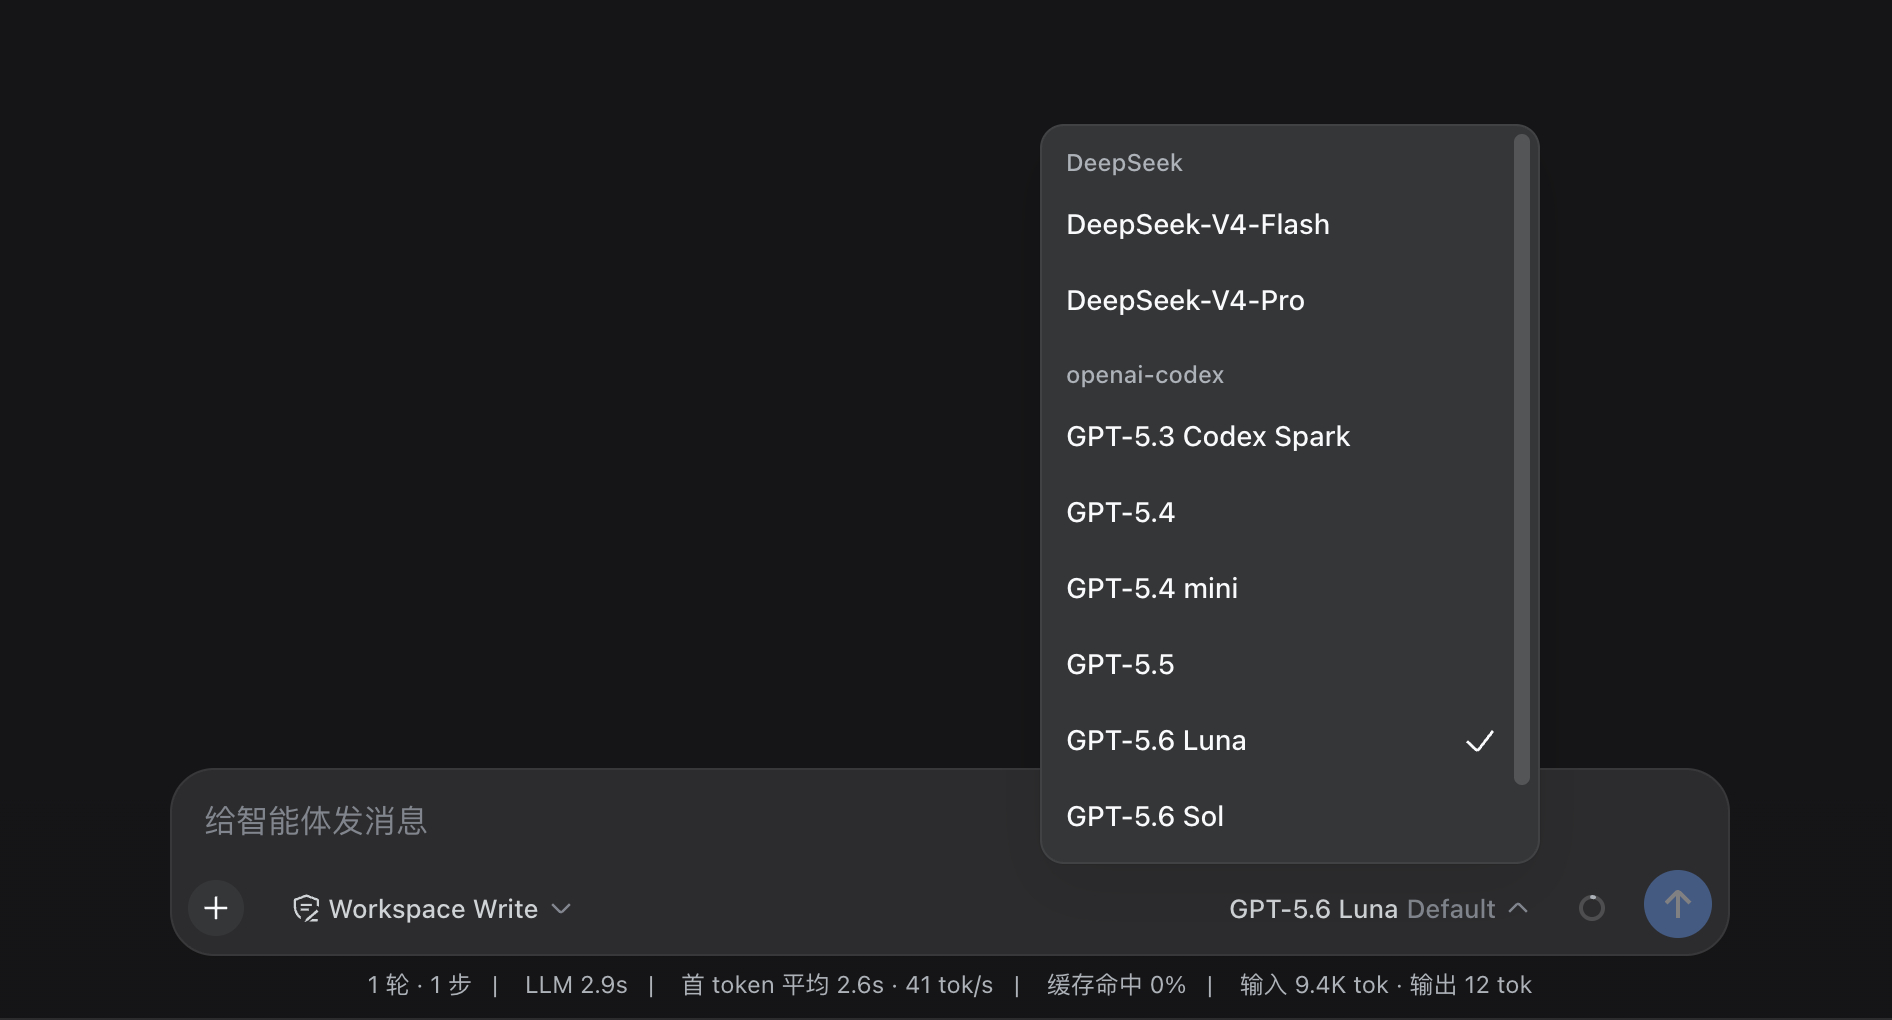
Task: Choose GPT-5.3 Codex Spark
Action: (1279, 436)
